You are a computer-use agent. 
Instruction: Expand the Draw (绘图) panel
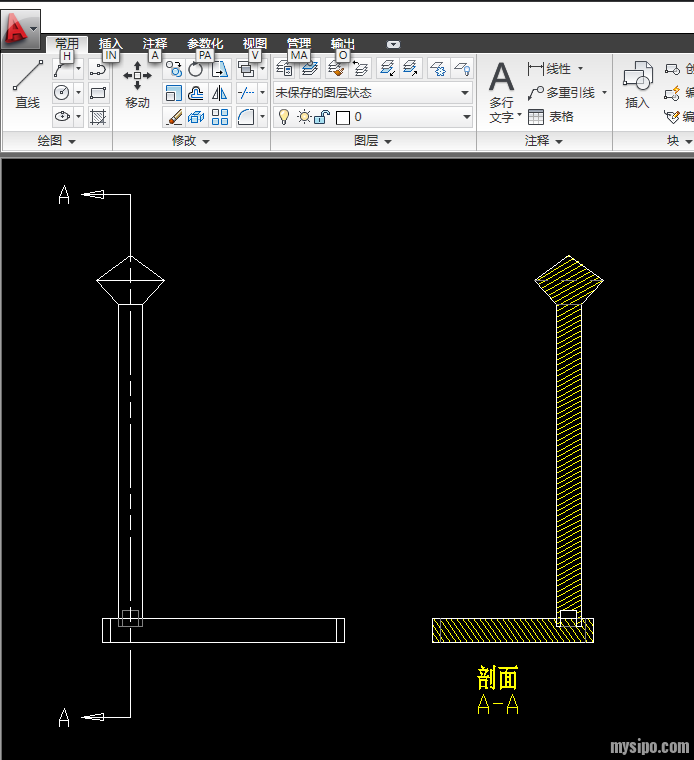[x=56, y=141]
